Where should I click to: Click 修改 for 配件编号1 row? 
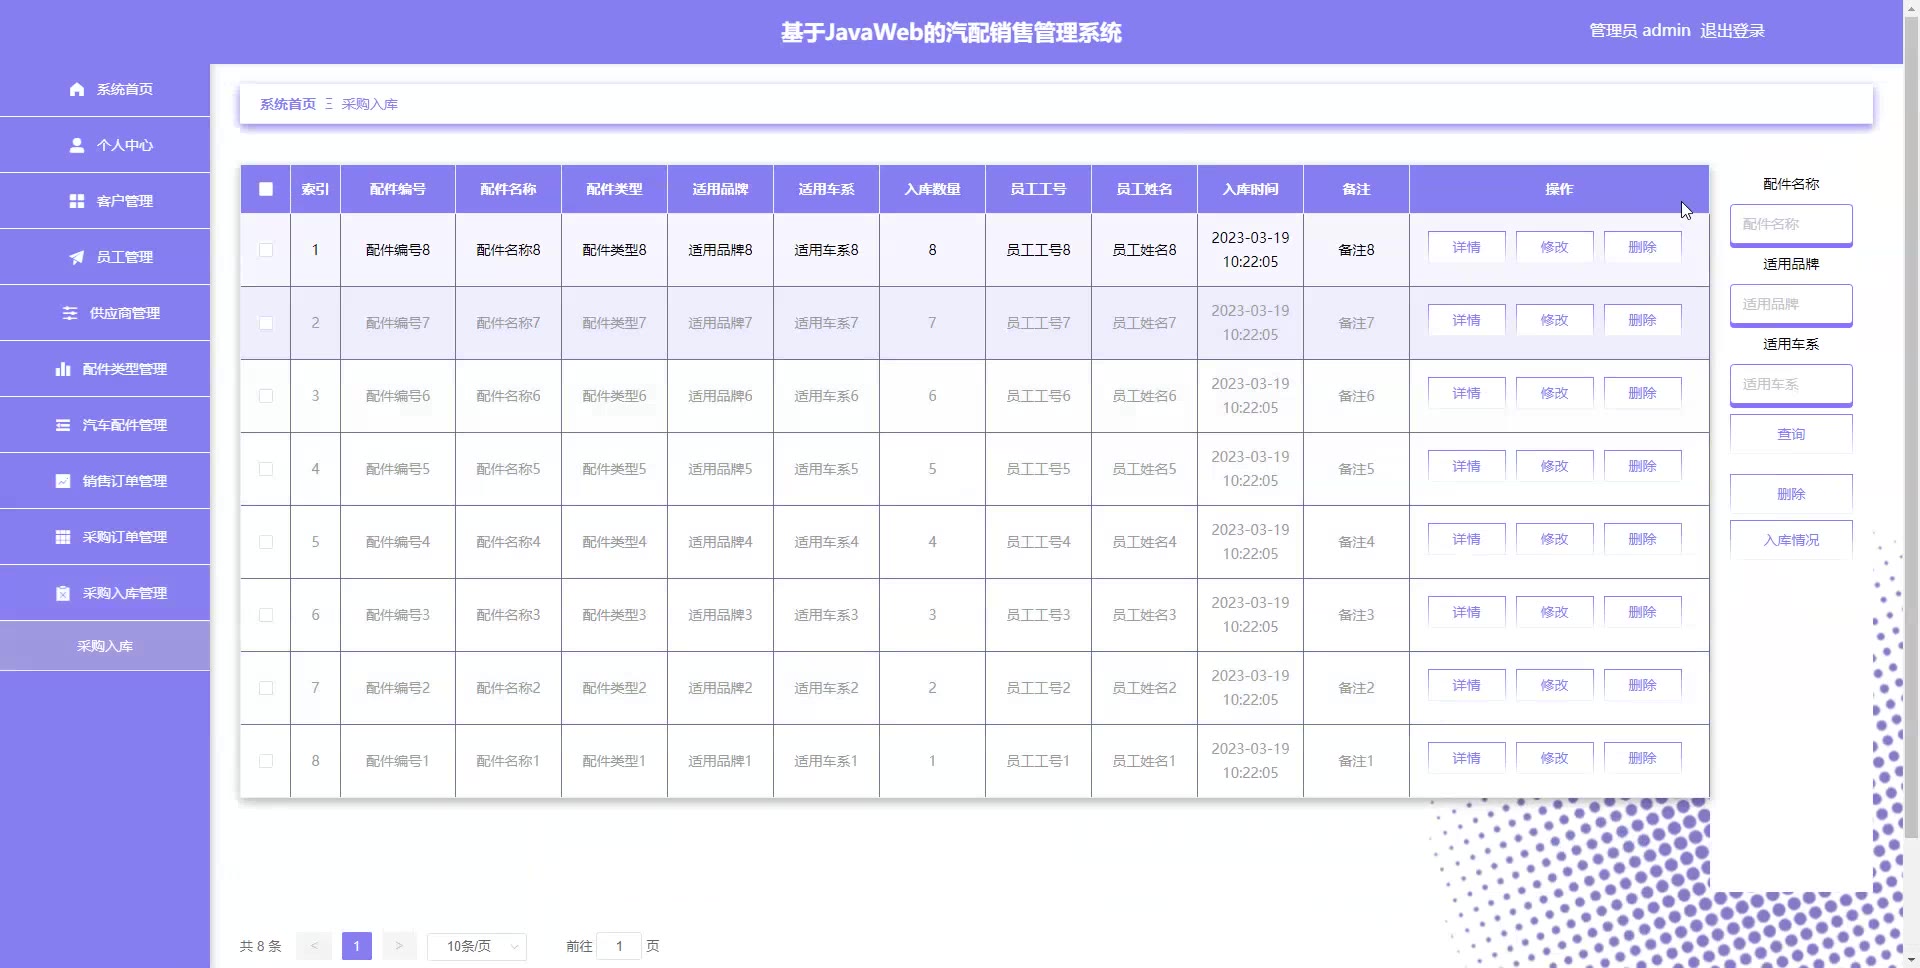click(1554, 758)
